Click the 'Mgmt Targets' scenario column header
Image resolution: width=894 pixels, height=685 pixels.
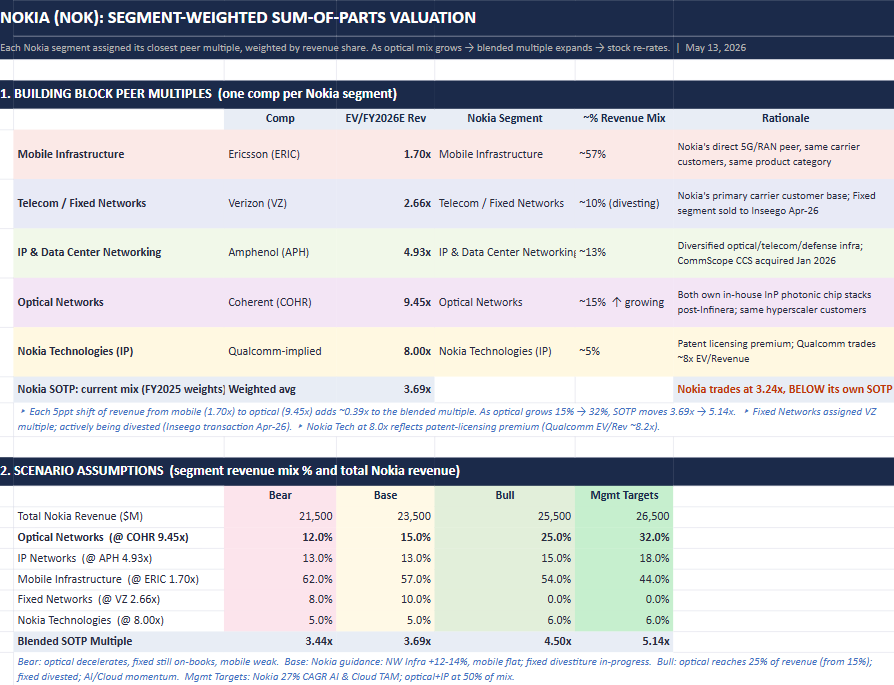click(x=624, y=495)
